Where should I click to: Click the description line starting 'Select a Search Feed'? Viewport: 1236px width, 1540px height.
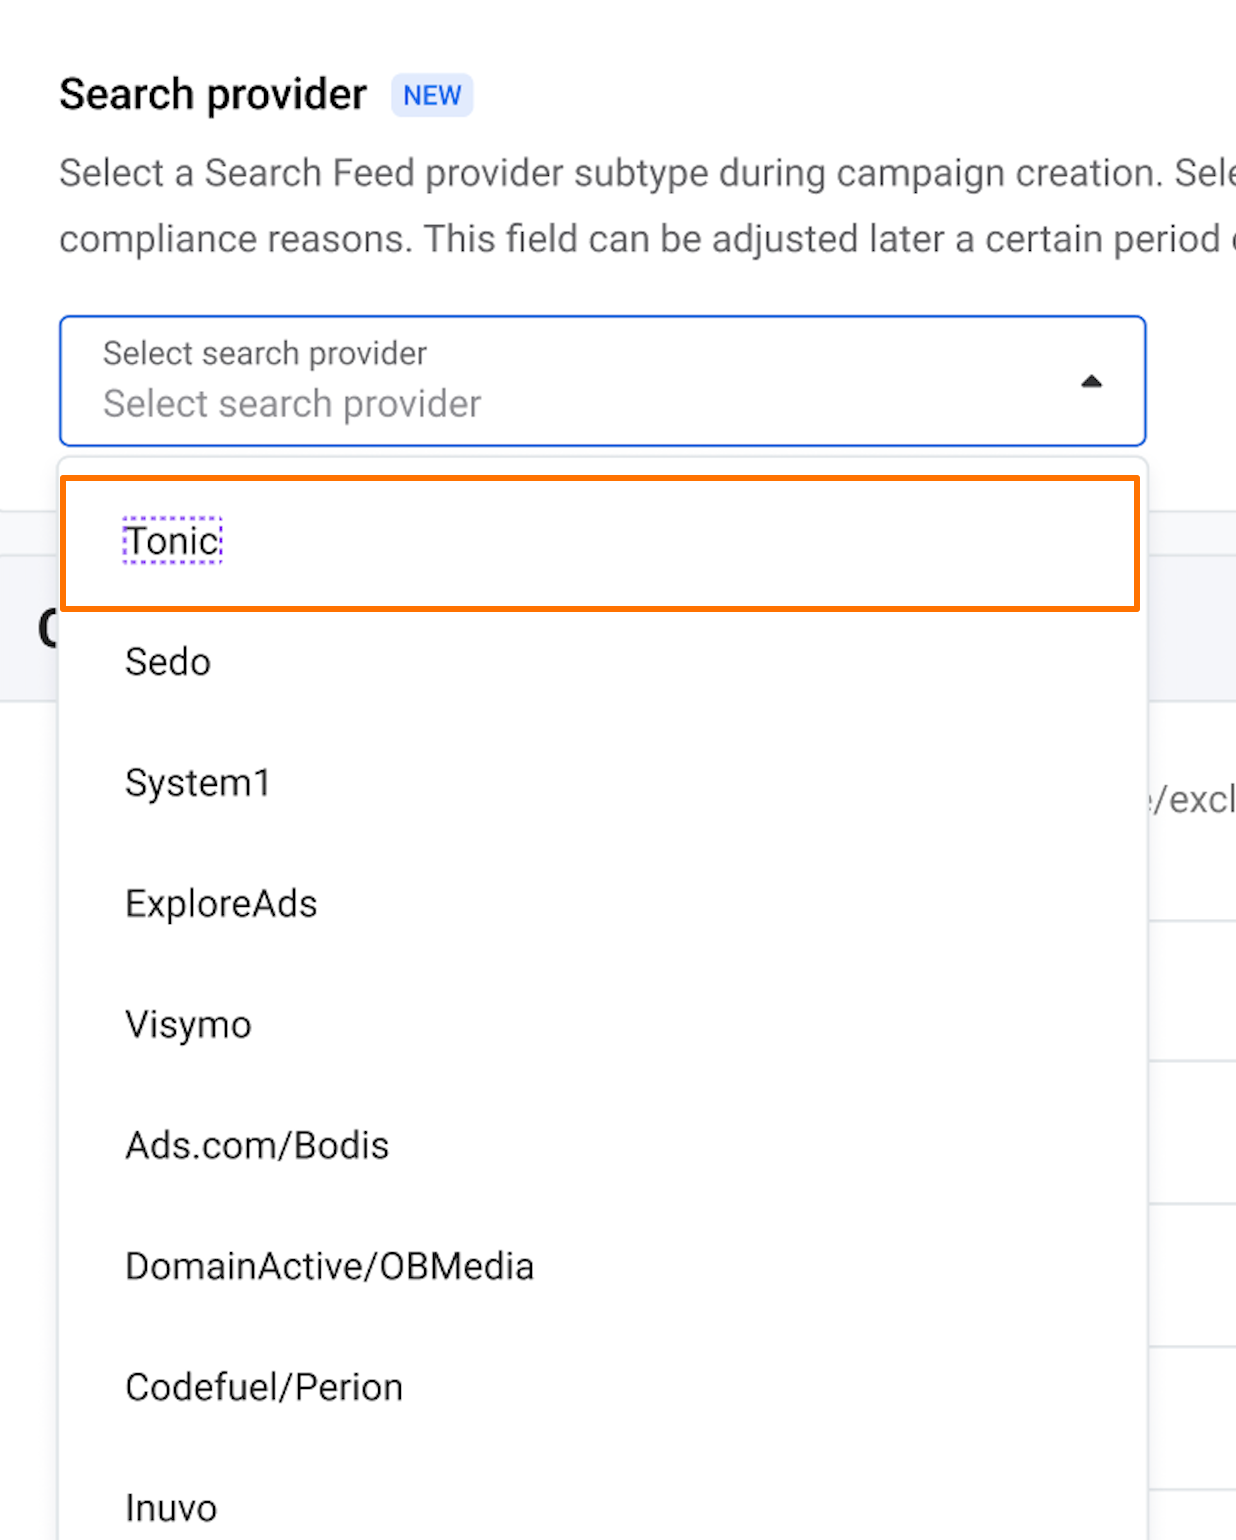pos(640,173)
